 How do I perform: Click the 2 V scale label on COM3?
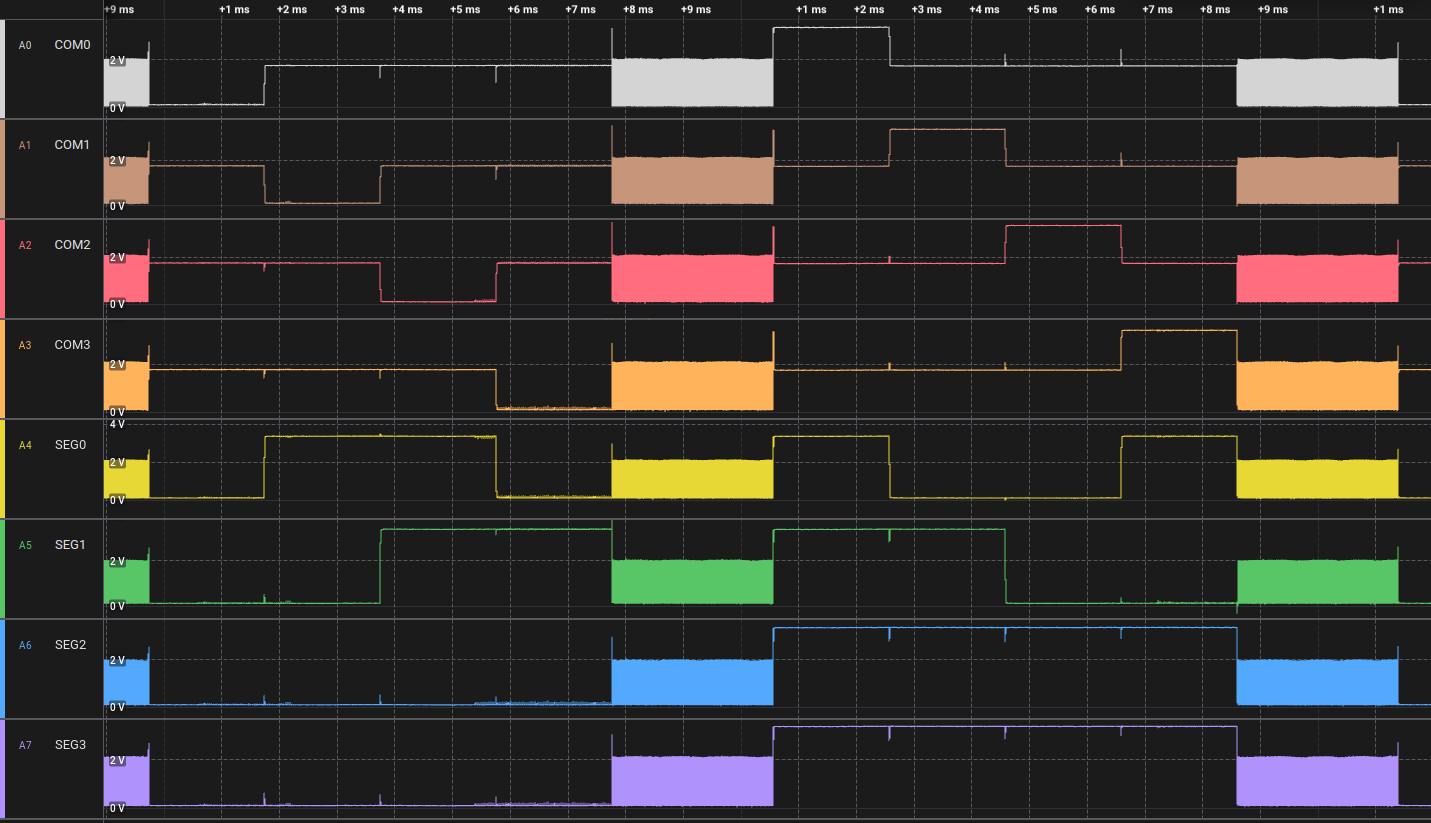pos(117,365)
